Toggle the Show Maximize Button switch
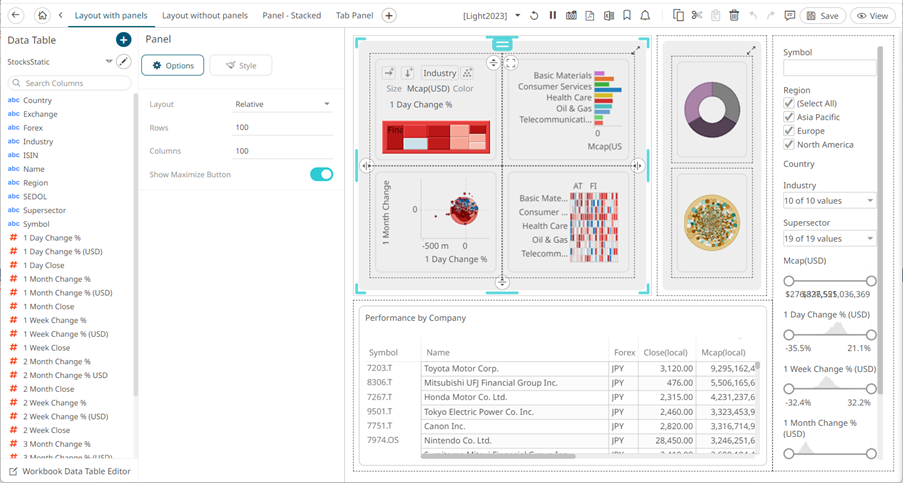 click(x=321, y=175)
